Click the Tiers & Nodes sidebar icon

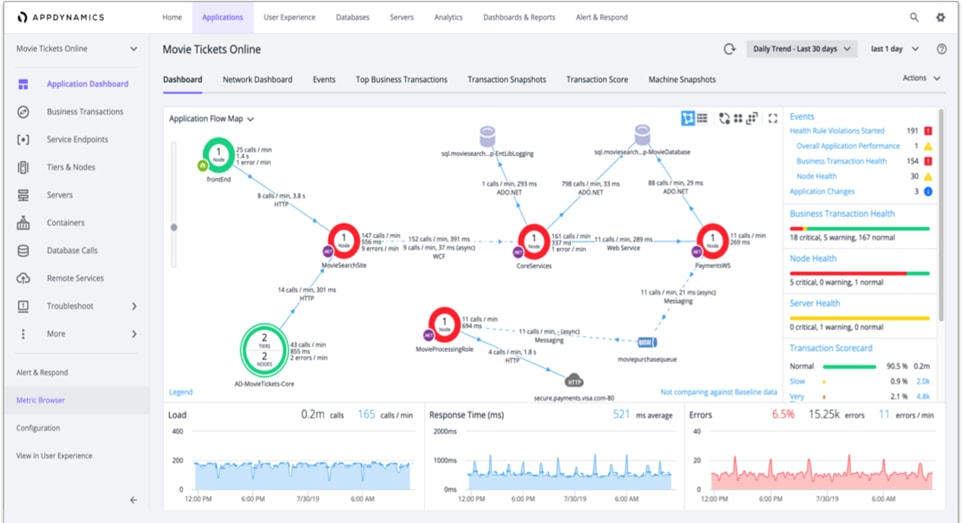[23, 167]
